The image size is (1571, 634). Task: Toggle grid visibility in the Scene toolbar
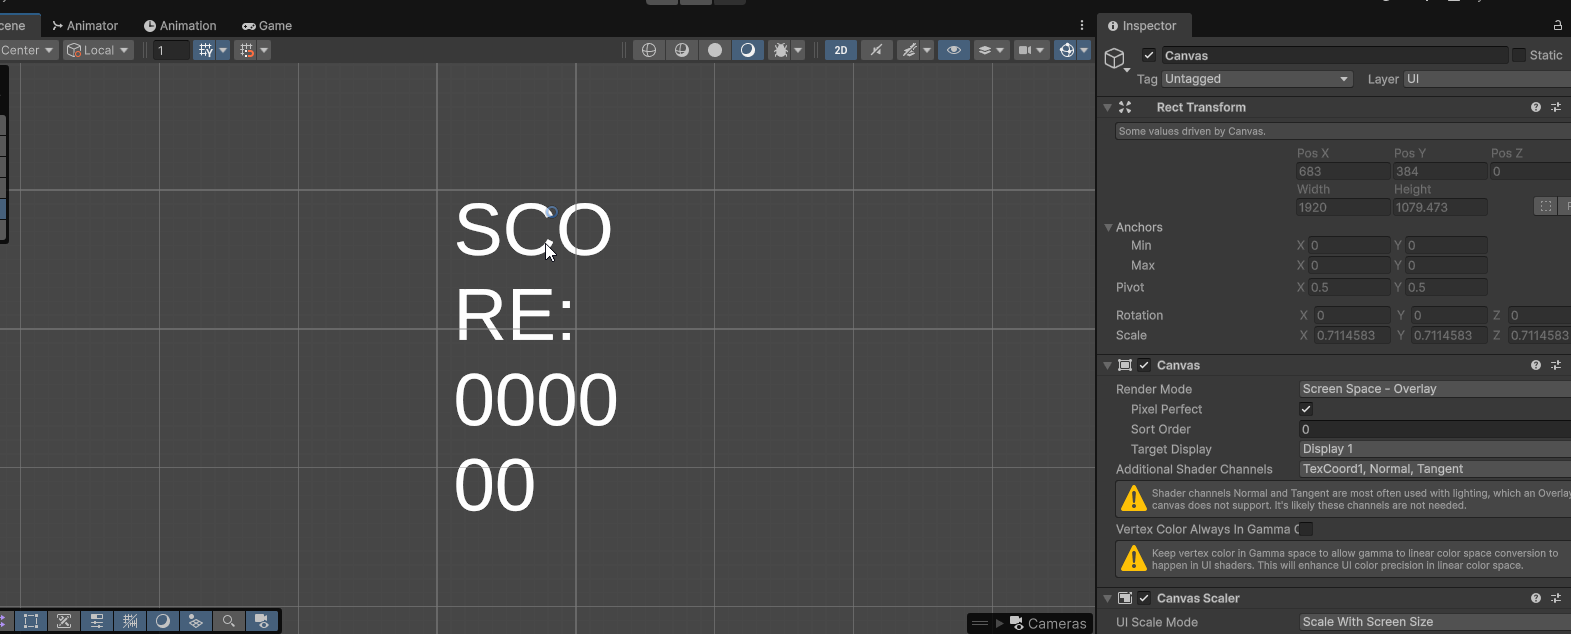[205, 50]
